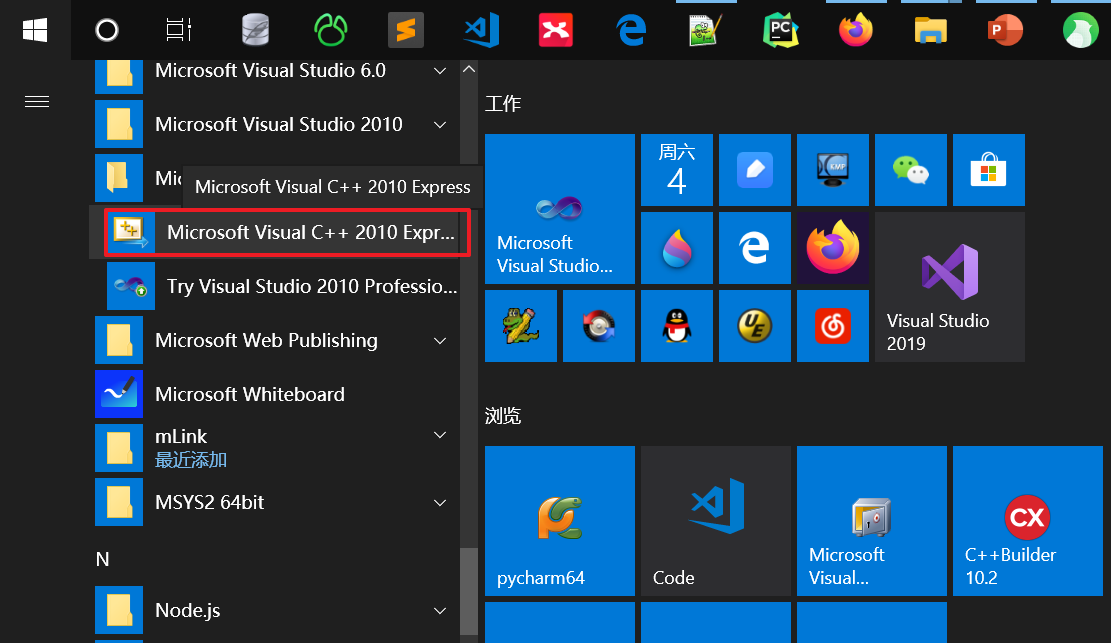1111x643 pixels.
Task: Expand the Start menu hamburger navigation
Action: pos(37,102)
